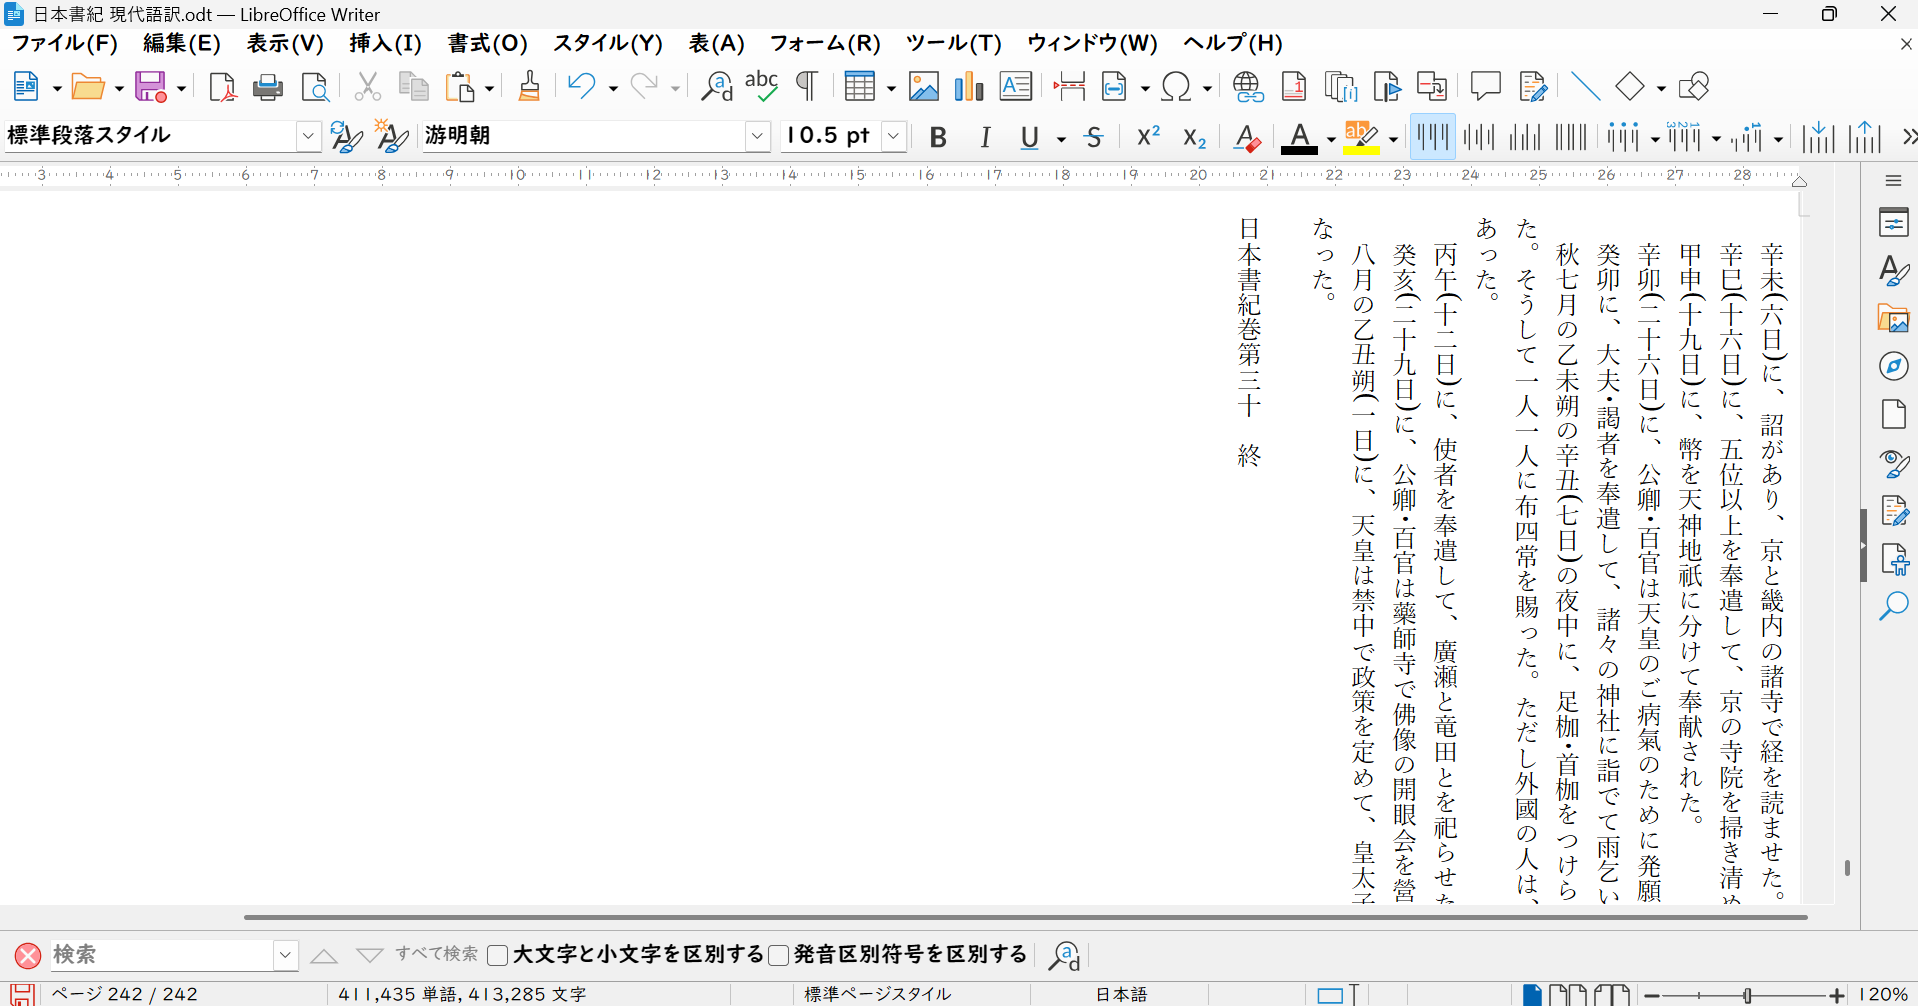Open sidebar Gallery panel
The height and width of the screenshot is (1006, 1918).
1893,319
